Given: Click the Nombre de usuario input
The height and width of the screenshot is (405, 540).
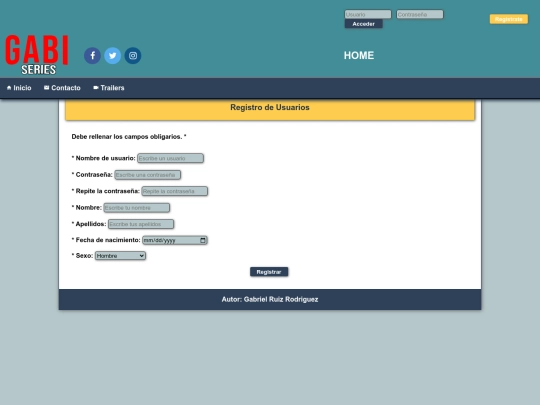Looking at the screenshot, I should 170,158.
